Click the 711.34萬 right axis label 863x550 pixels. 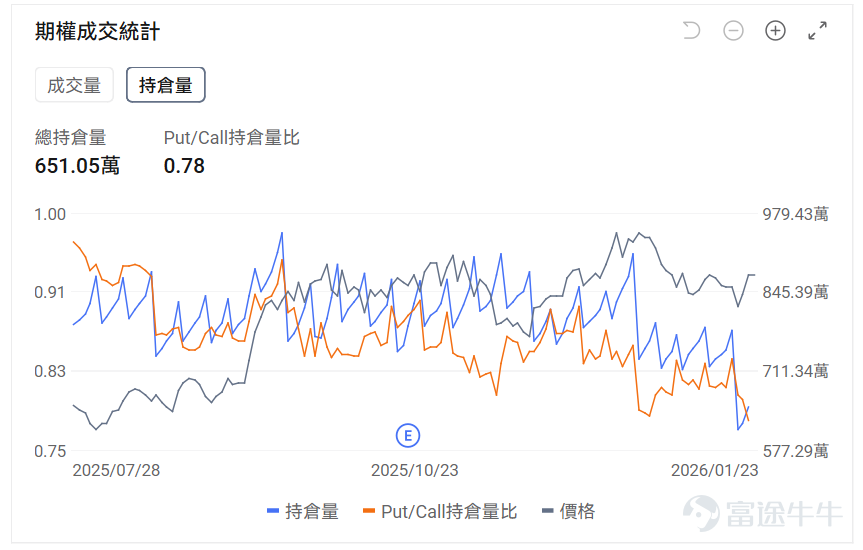pos(795,372)
